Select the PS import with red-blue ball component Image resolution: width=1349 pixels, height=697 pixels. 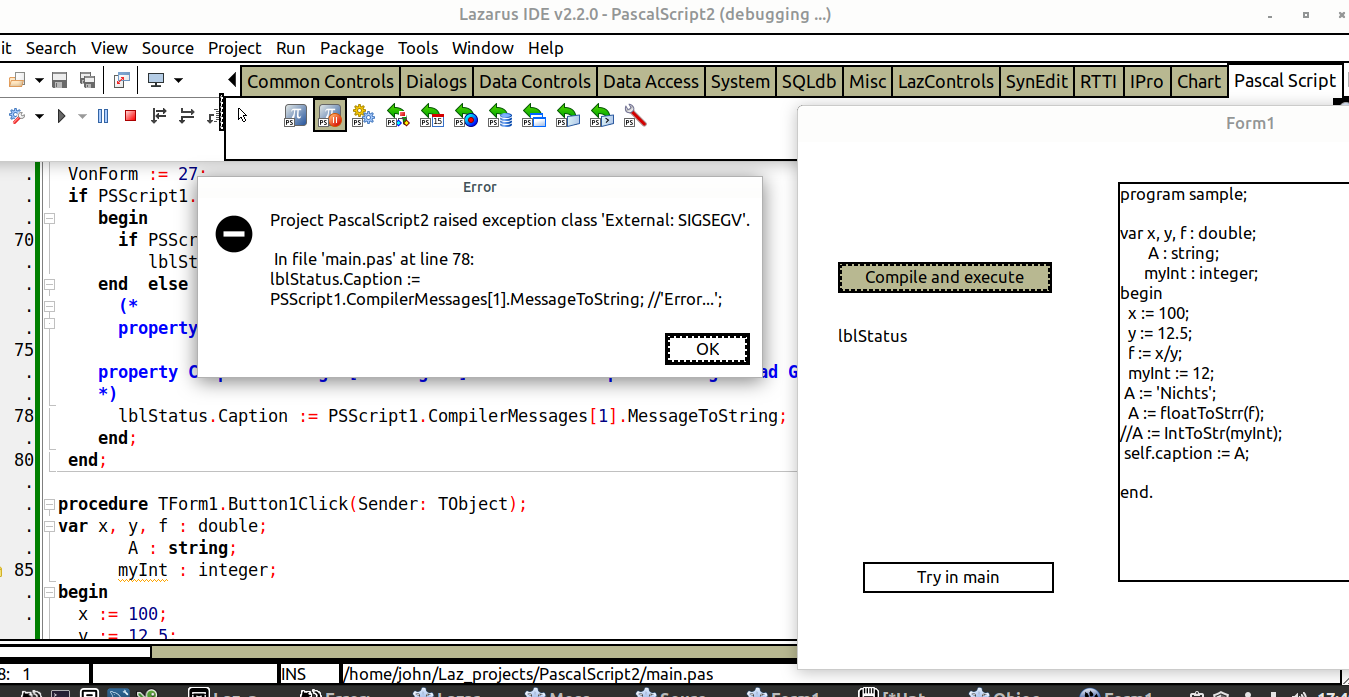466,116
